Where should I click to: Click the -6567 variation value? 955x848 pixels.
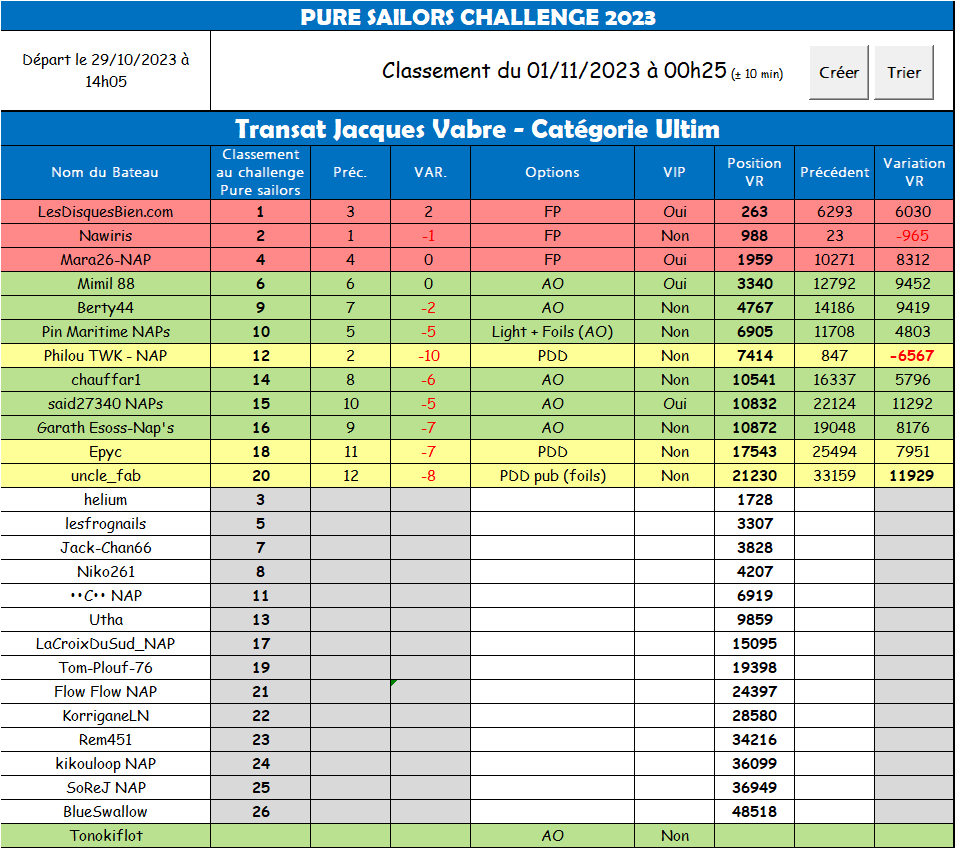pyautogui.click(x=912, y=356)
